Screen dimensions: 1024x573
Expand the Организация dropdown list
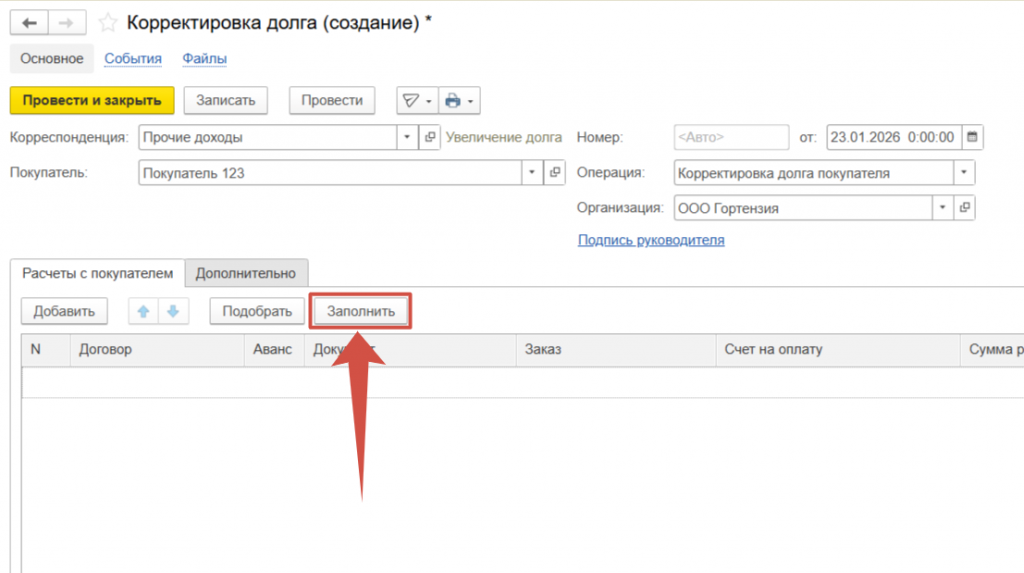tap(941, 208)
